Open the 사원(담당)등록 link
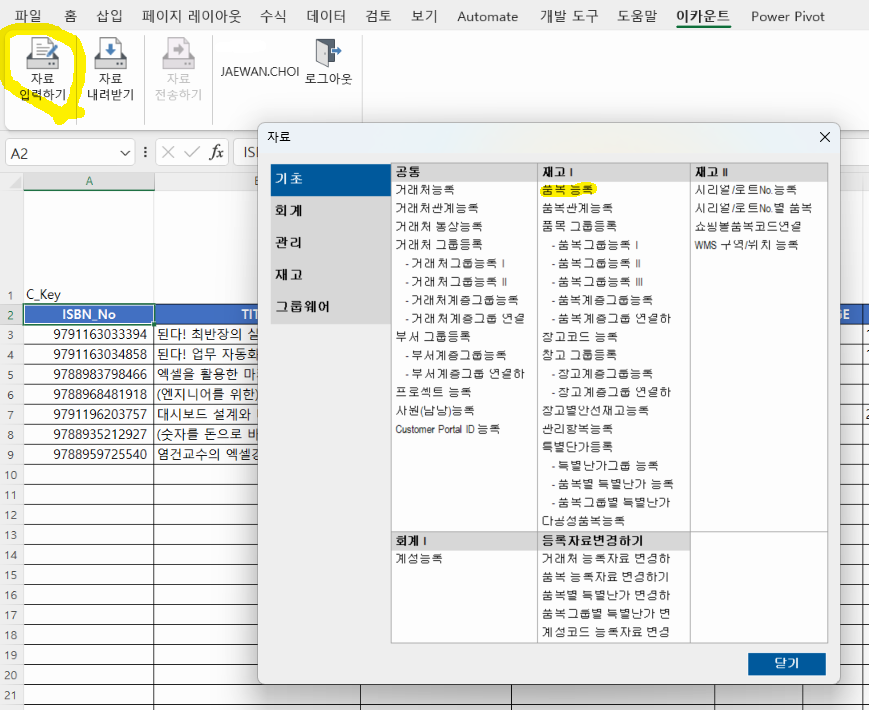The image size is (869, 710). click(x=435, y=410)
